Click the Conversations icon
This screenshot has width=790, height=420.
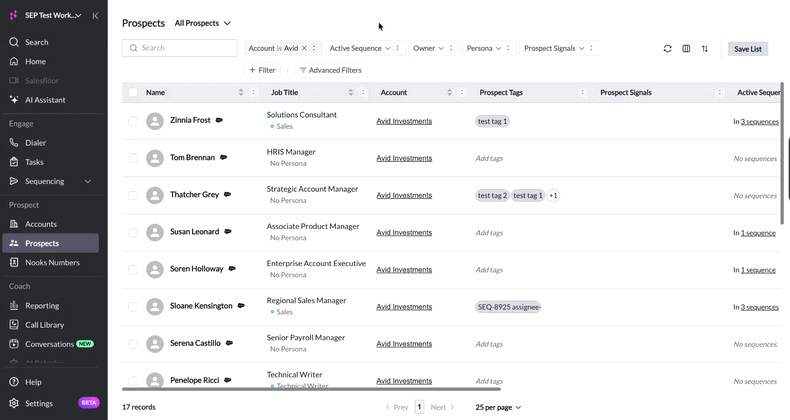pyautogui.click(x=14, y=344)
